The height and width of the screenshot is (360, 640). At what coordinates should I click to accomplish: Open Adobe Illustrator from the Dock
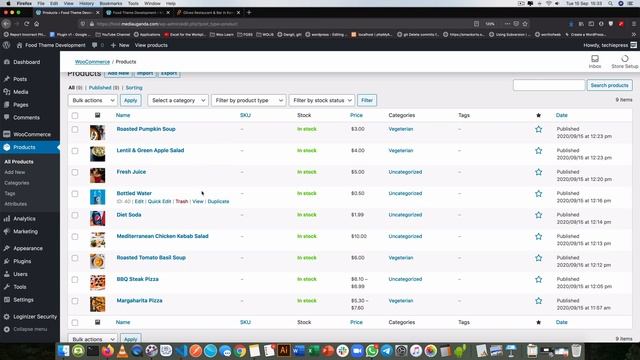pyautogui.click(x=284, y=351)
